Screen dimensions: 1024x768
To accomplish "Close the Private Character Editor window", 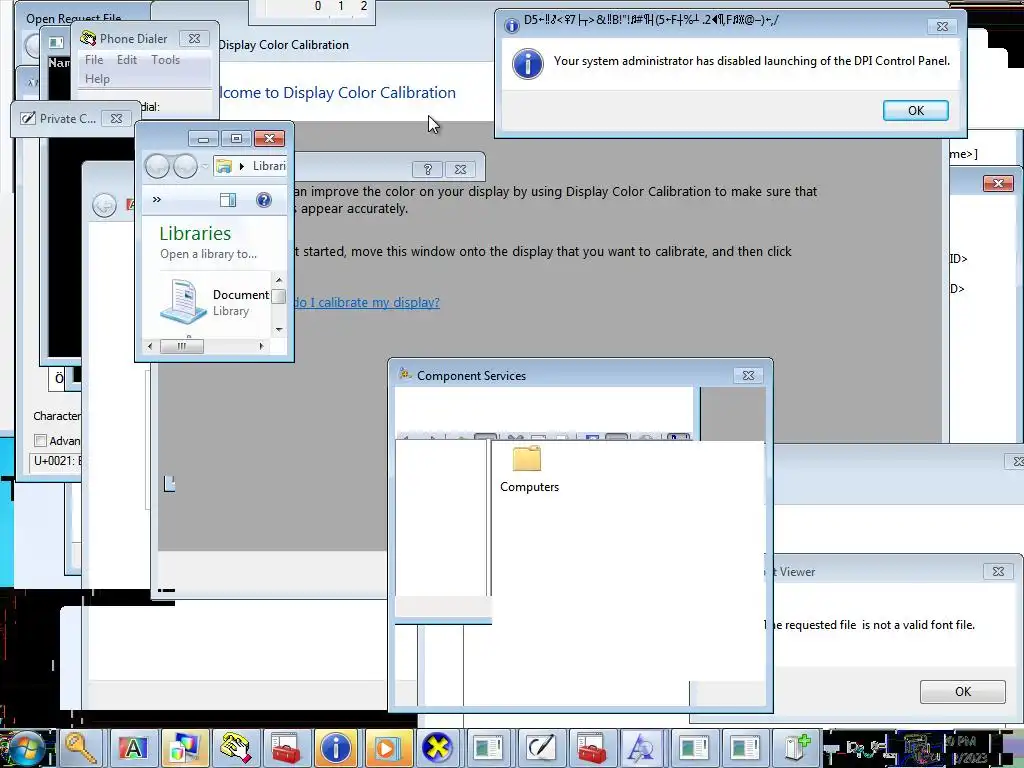I will [x=116, y=118].
